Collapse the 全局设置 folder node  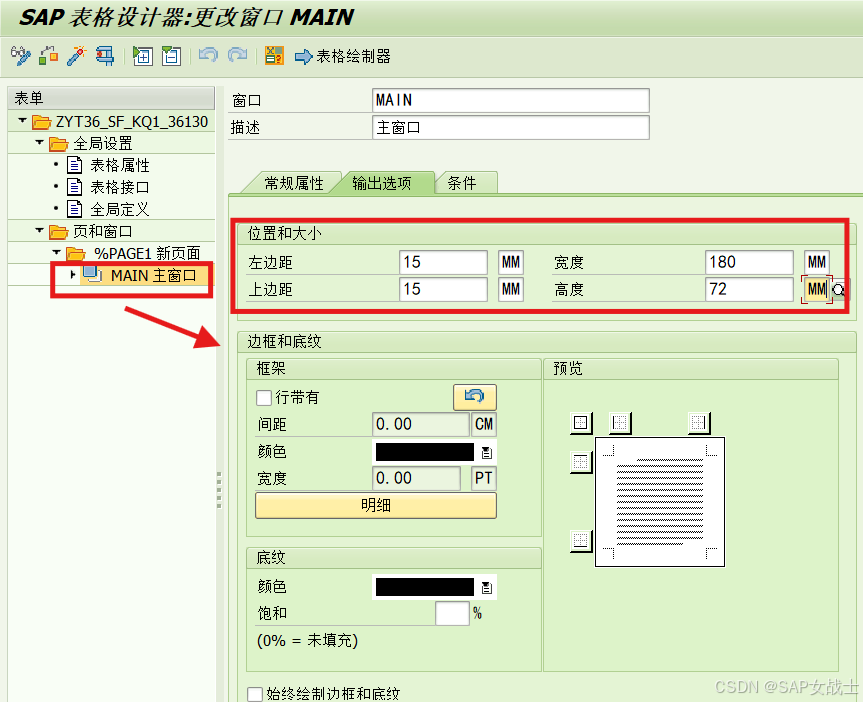[x=39, y=142]
